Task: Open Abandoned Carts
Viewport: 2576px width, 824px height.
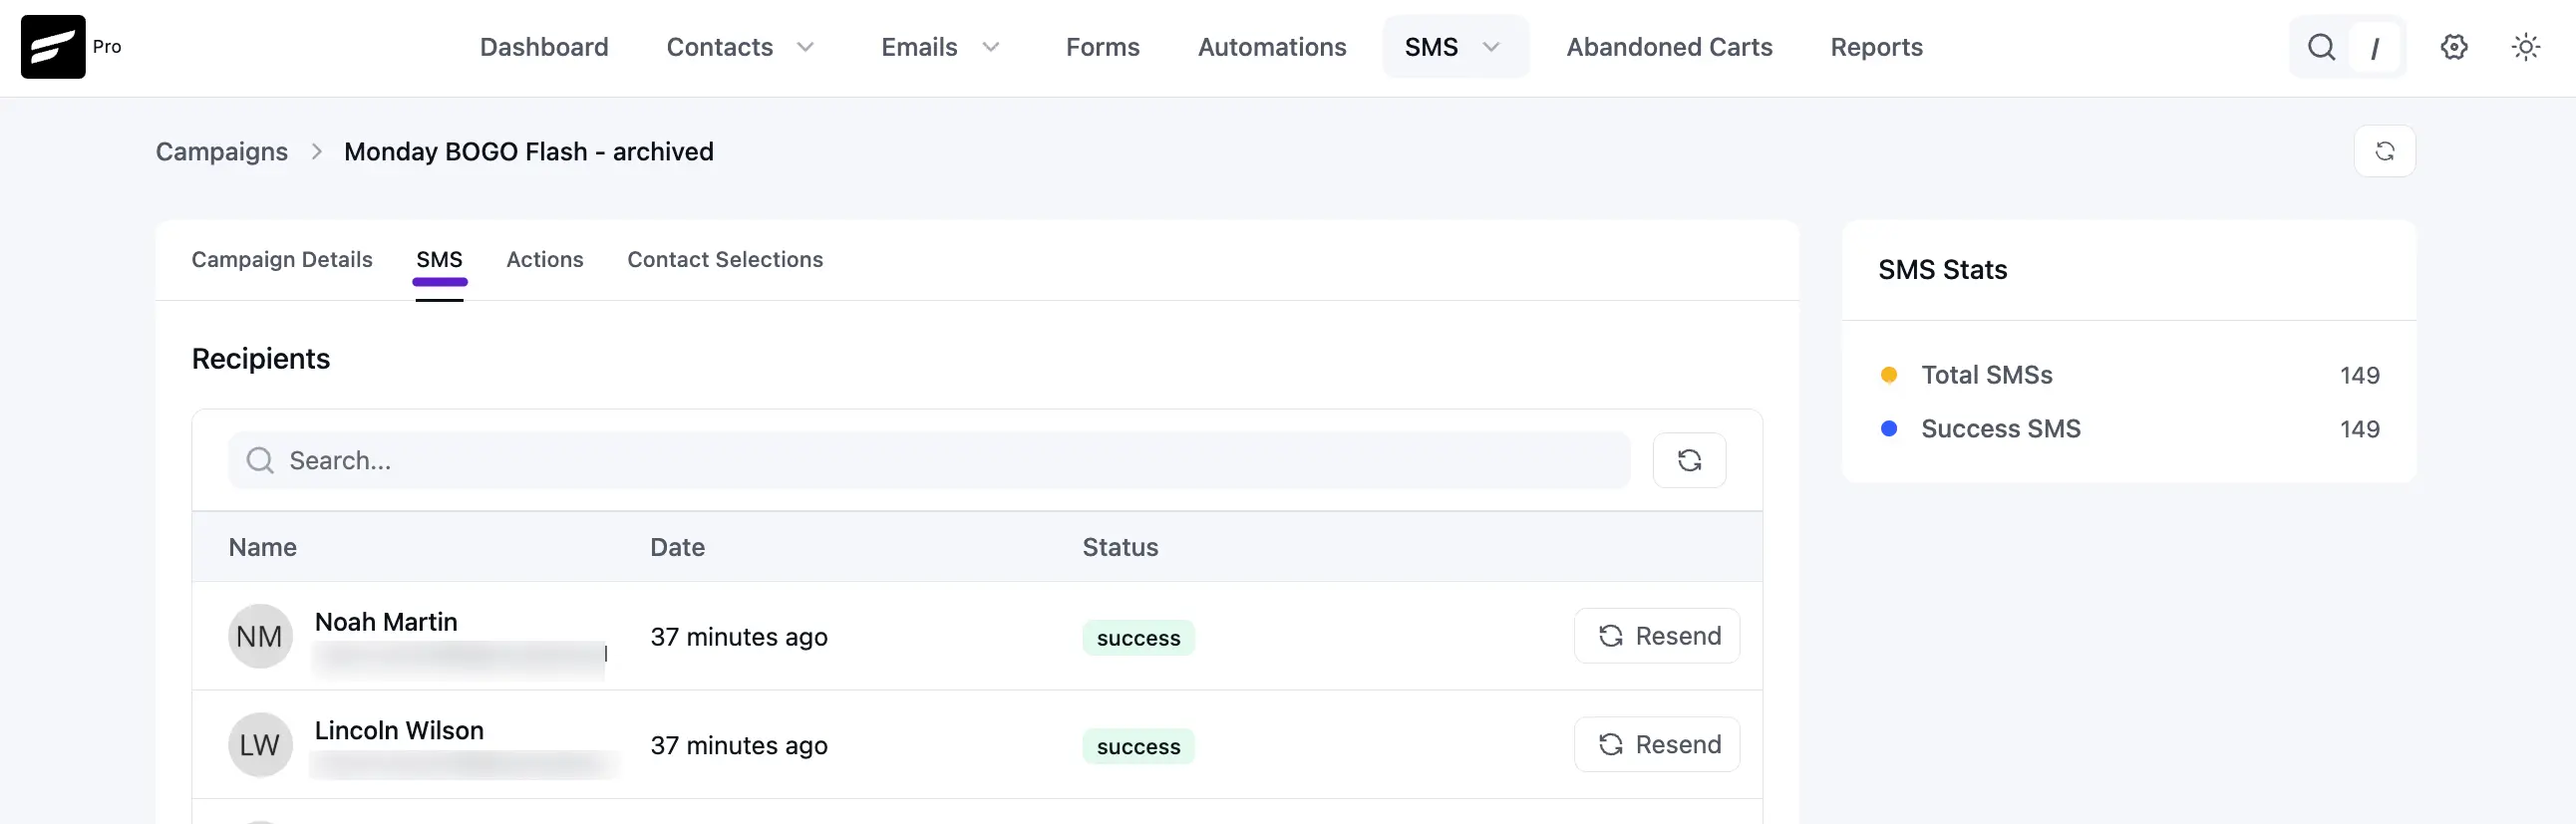Action: click(x=1669, y=47)
